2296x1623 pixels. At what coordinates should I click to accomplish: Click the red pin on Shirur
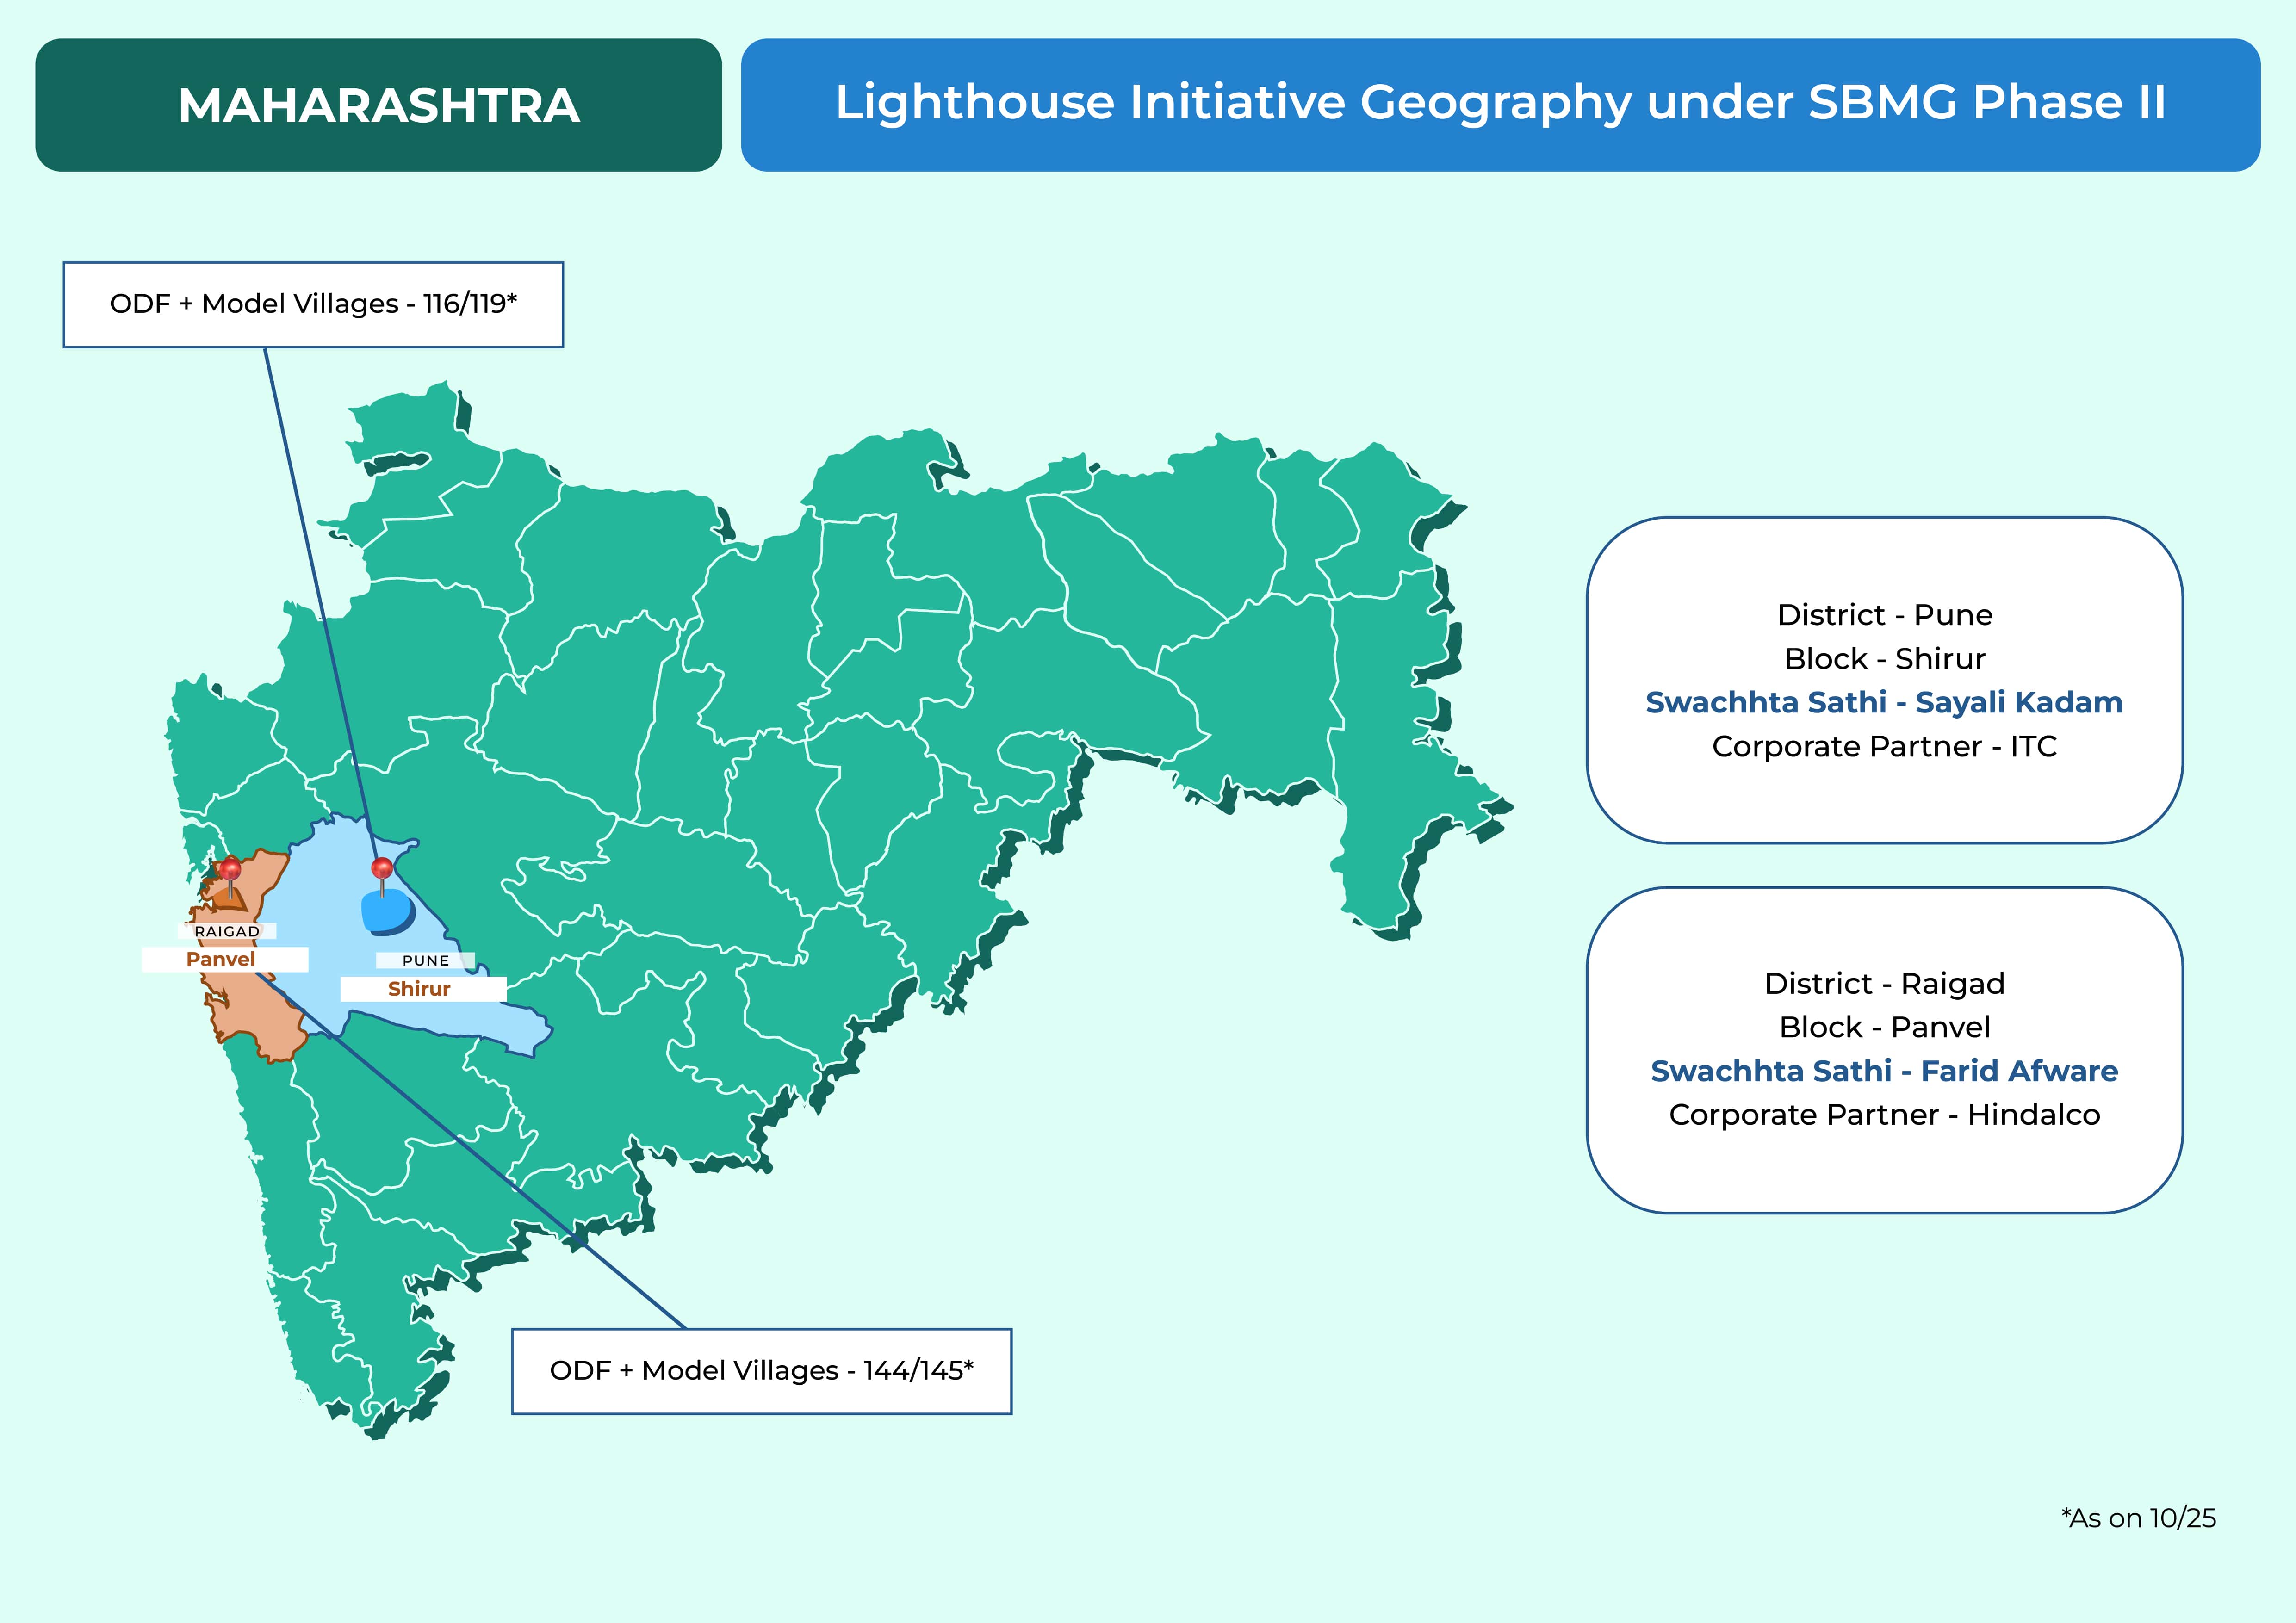click(x=382, y=868)
